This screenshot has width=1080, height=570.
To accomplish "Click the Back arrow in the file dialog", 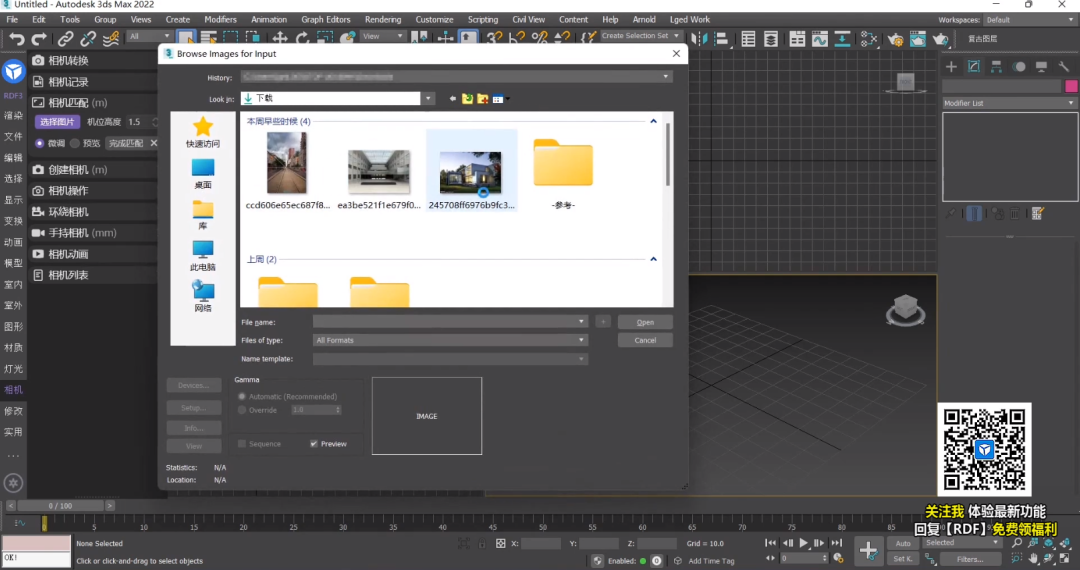I will click(x=453, y=99).
